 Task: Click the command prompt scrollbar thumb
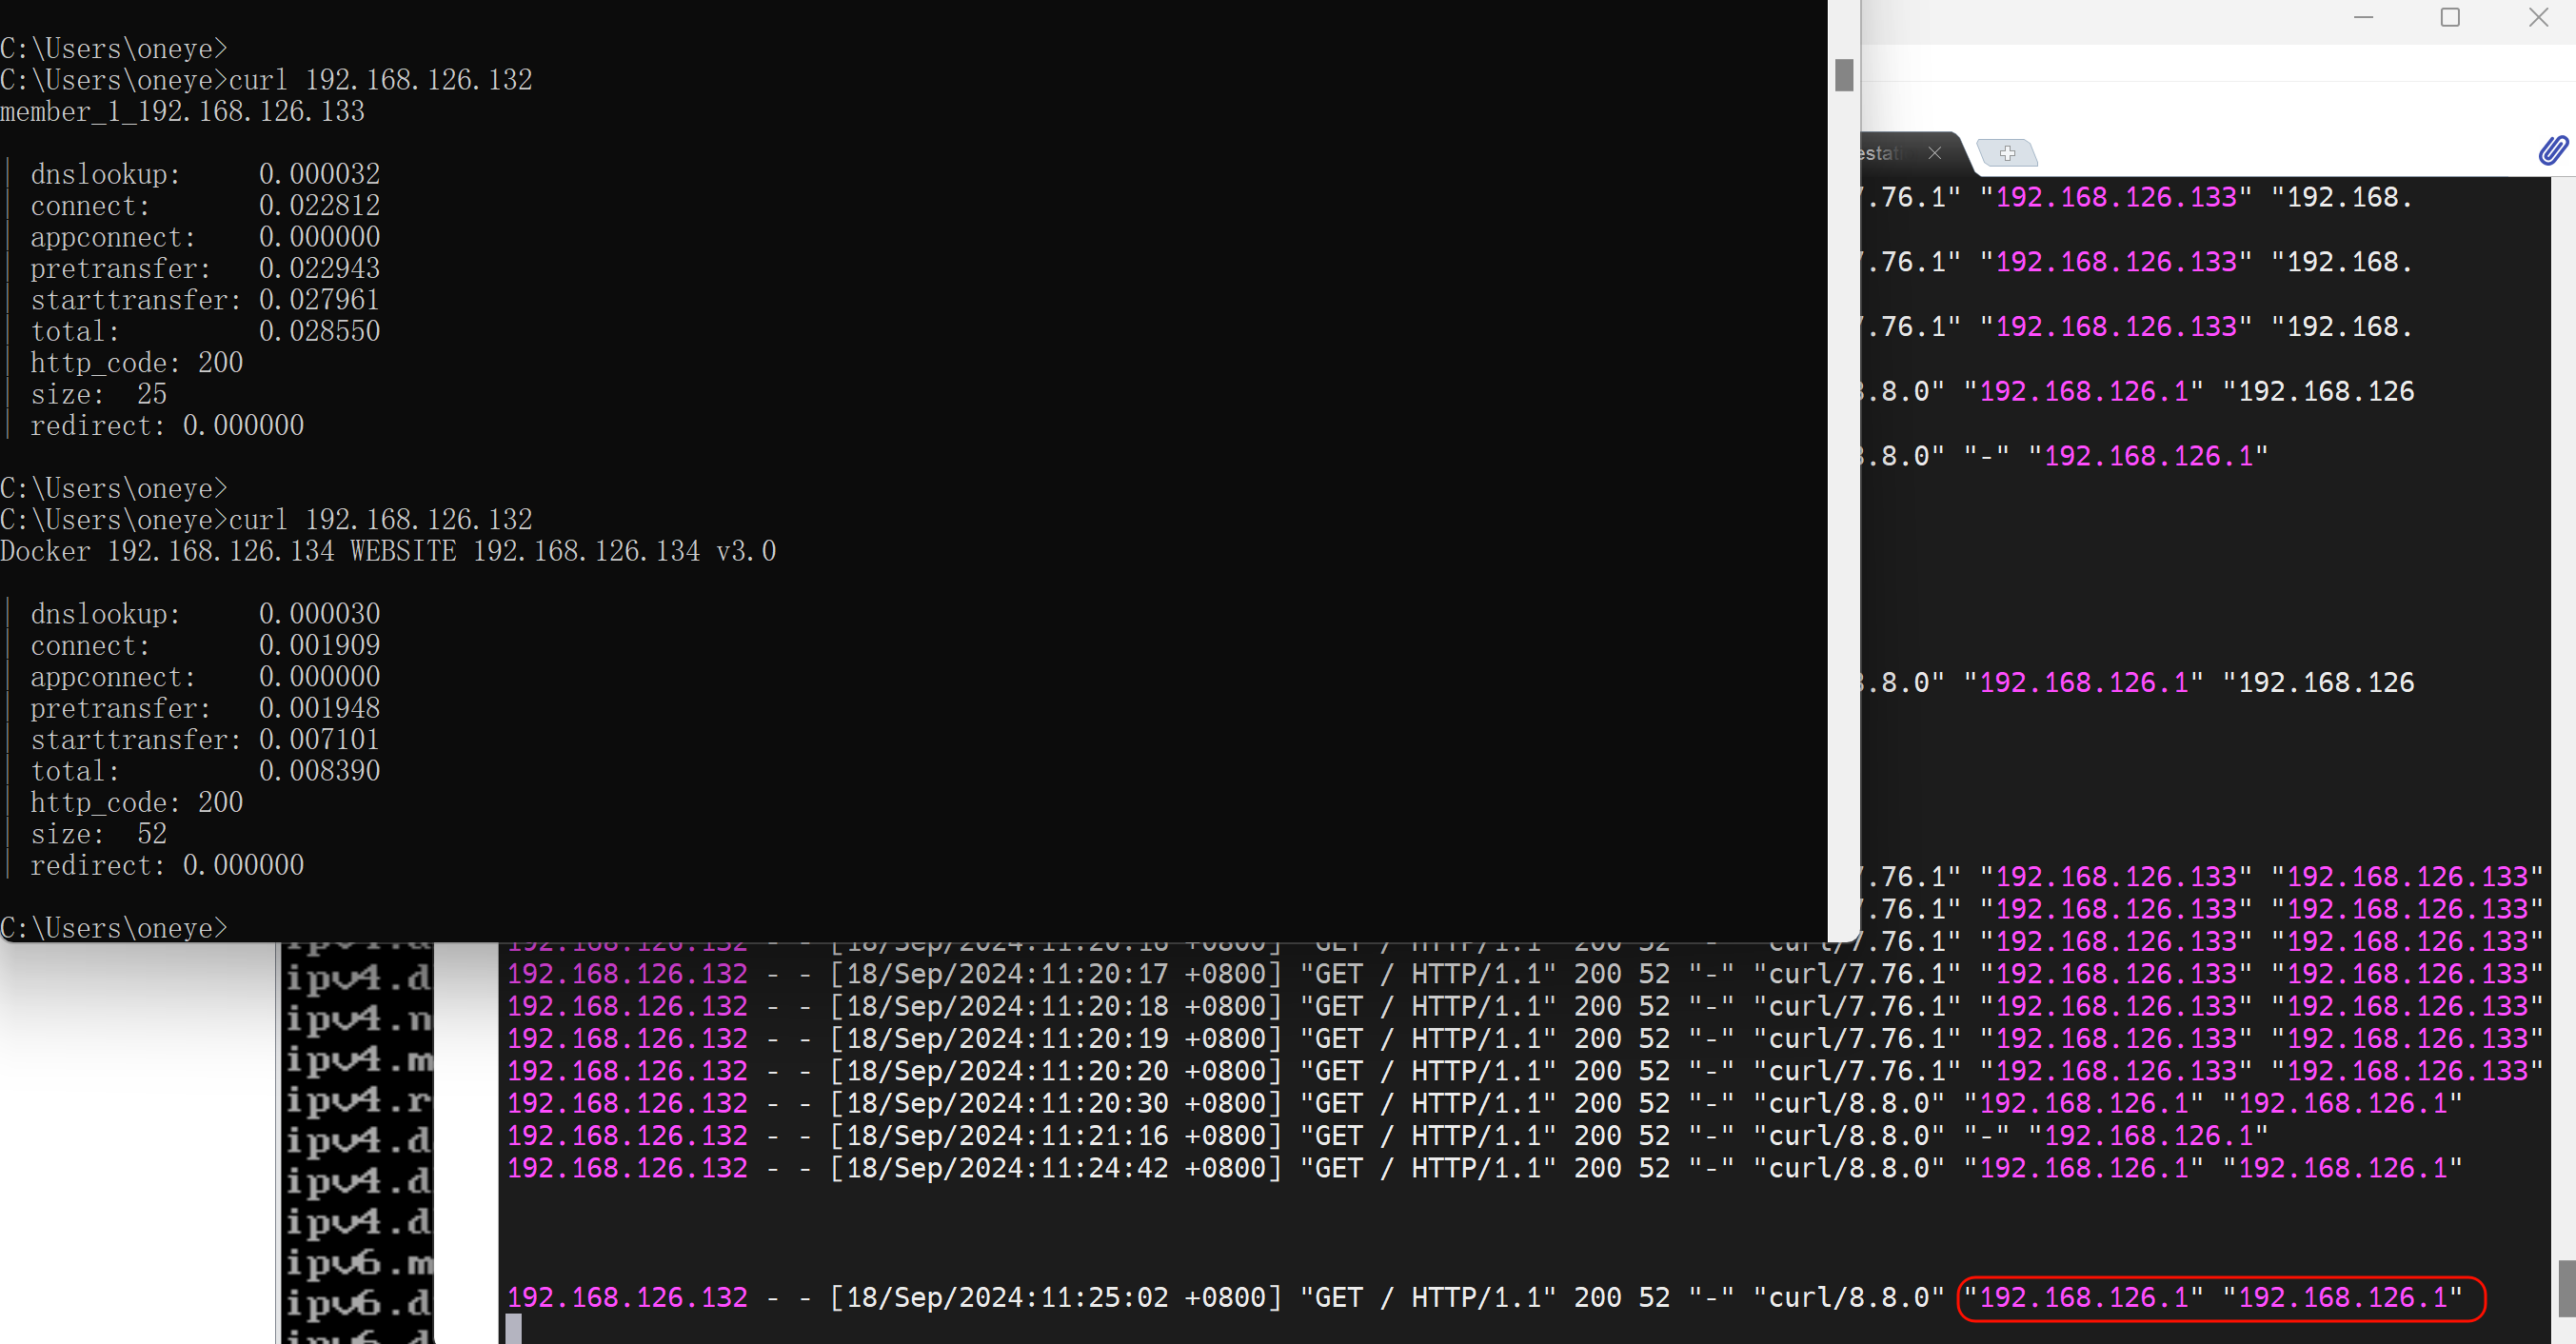point(1844,75)
